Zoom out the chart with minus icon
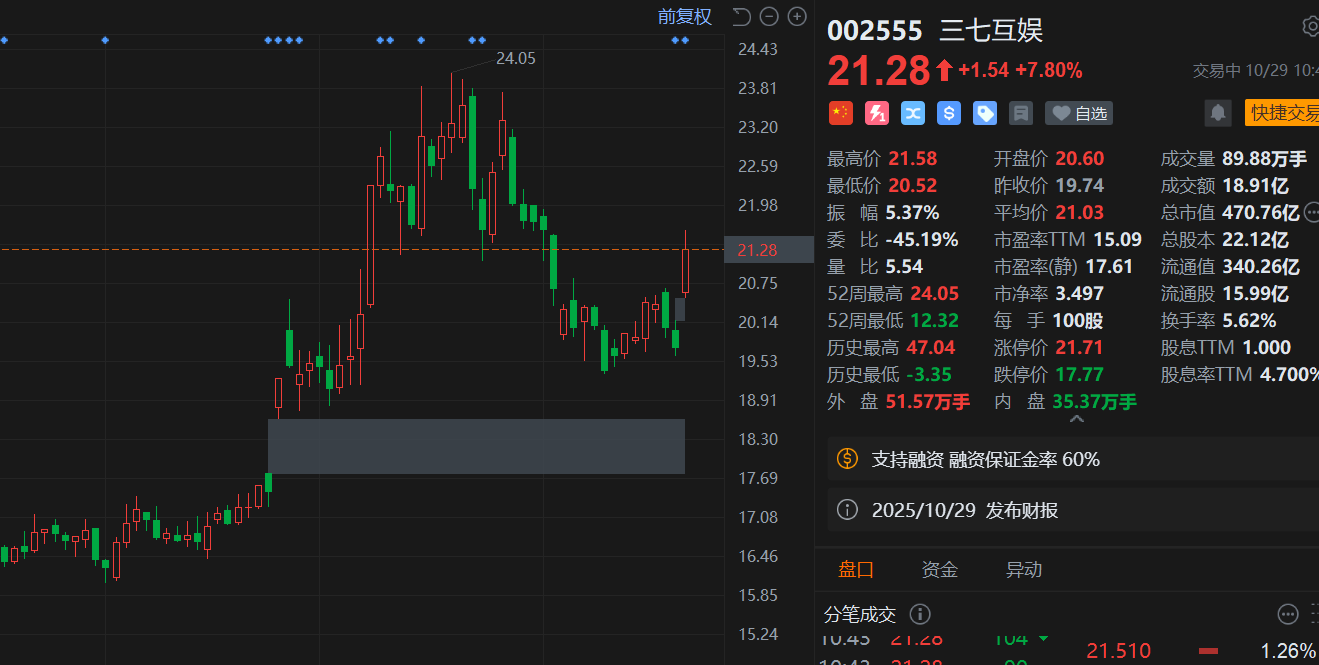Viewport: 1319px width, 665px height. [x=769, y=16]
